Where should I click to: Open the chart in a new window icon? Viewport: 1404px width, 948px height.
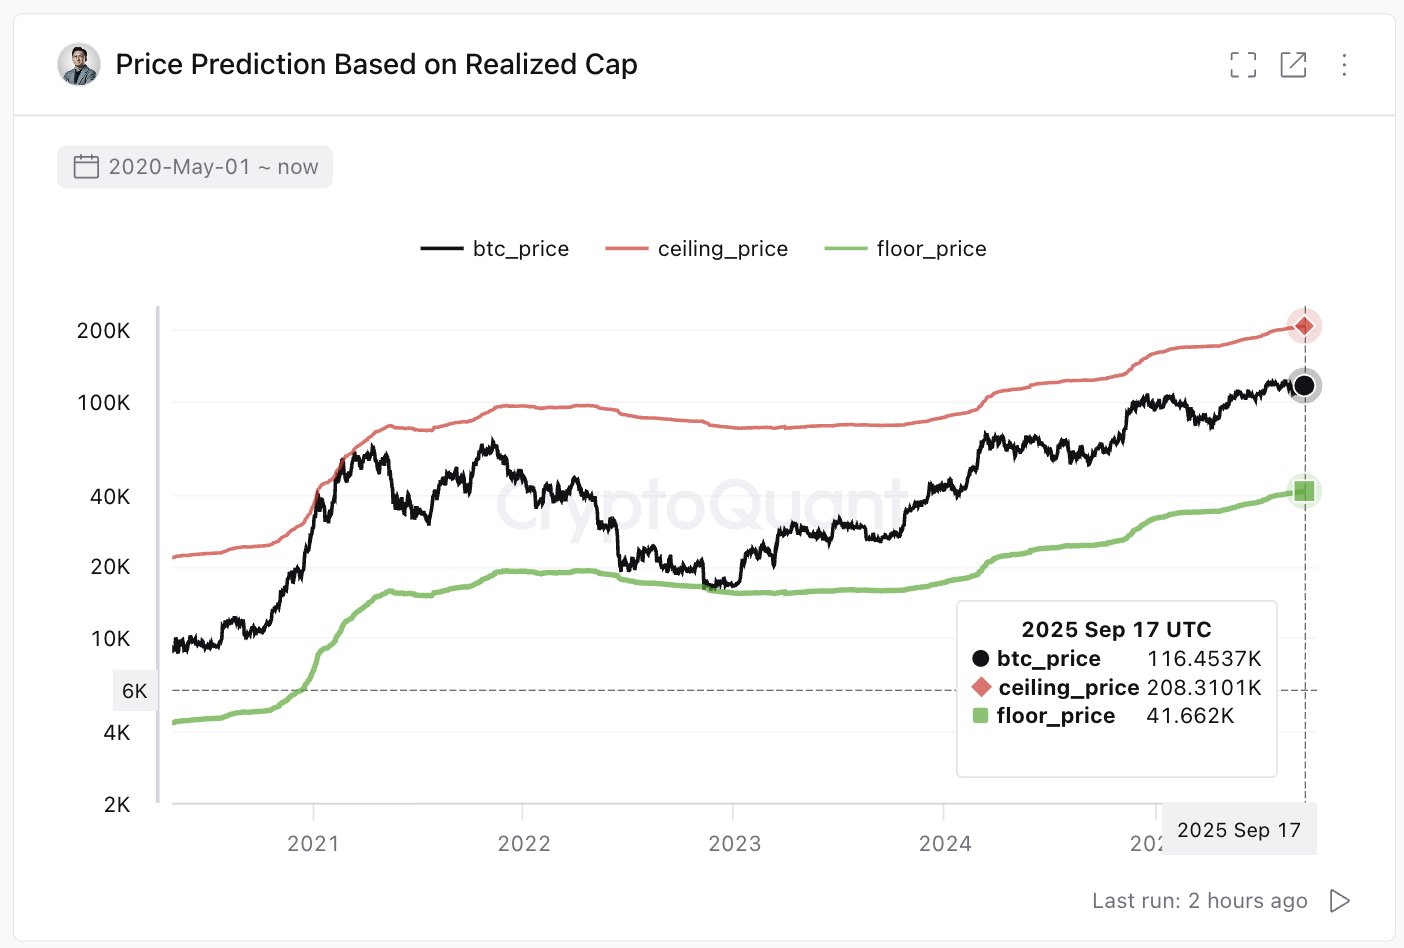(x=1294, y=64)
